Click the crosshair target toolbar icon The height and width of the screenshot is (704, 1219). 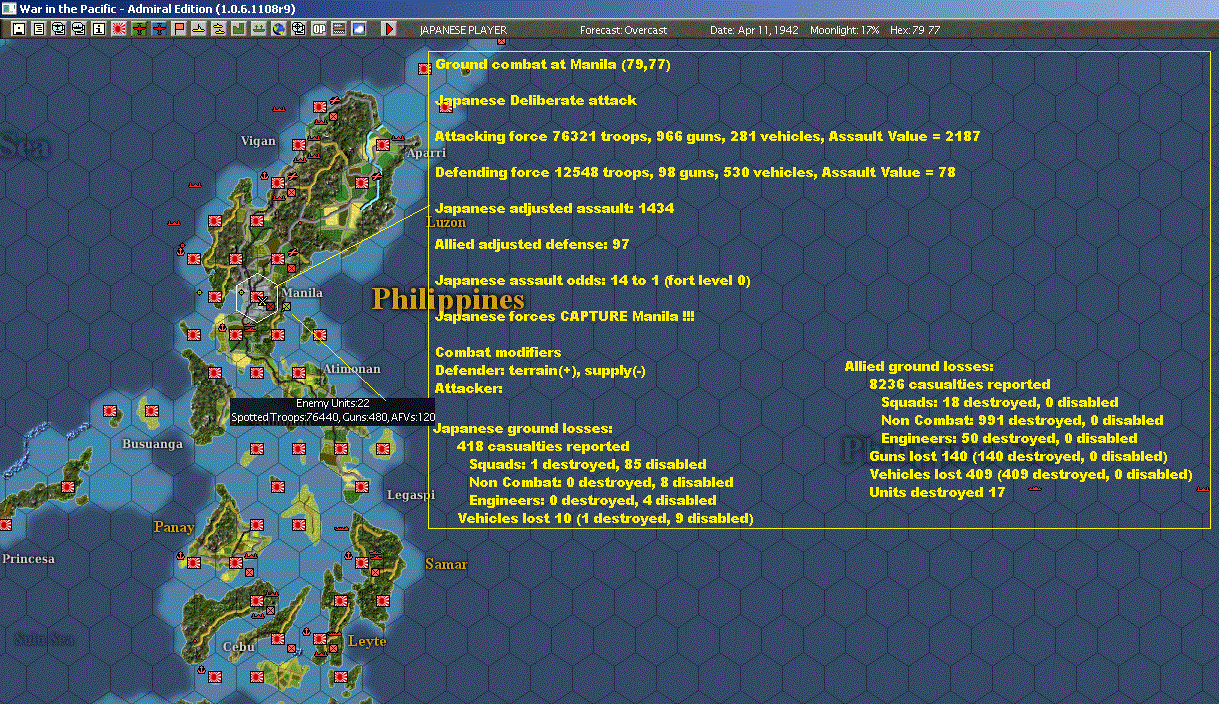tap(298, 29)
